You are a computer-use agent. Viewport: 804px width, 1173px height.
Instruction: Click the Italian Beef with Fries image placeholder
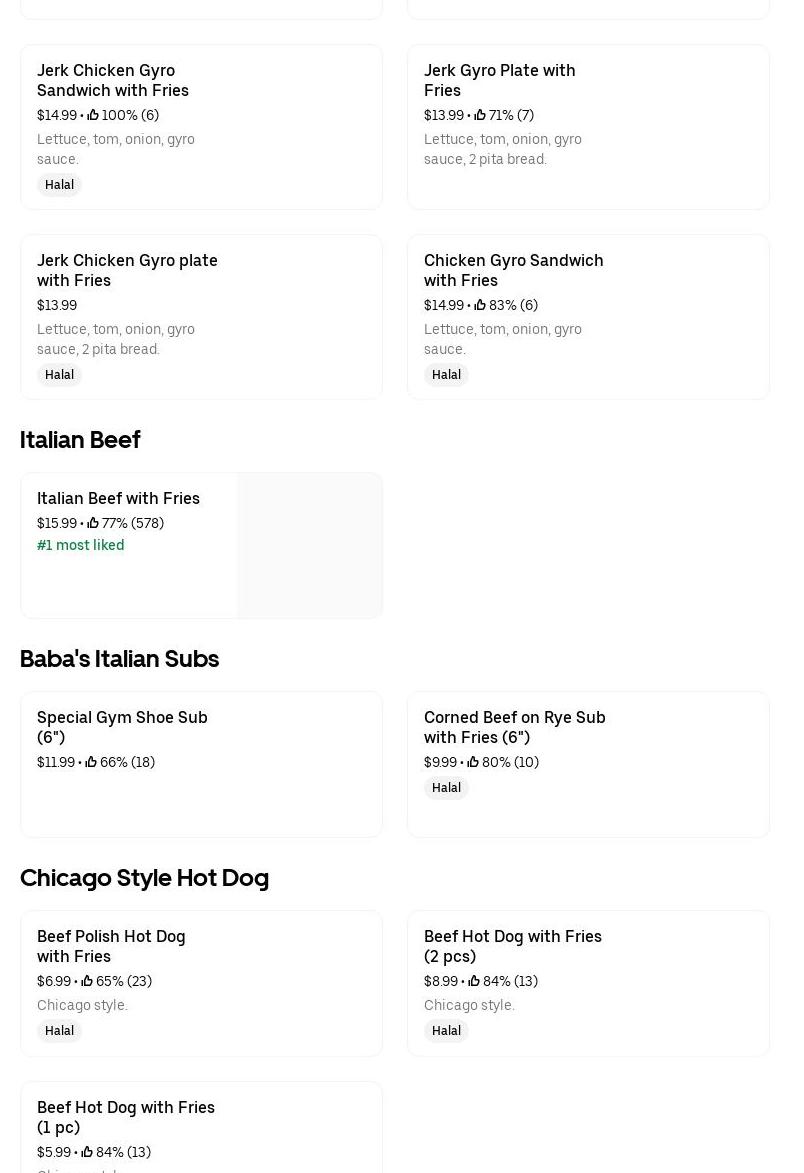click(x=309, y=545)
